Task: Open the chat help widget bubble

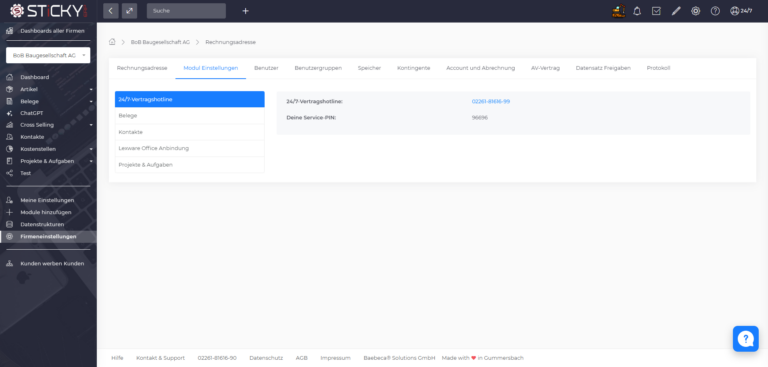Action: click(745, 339)
